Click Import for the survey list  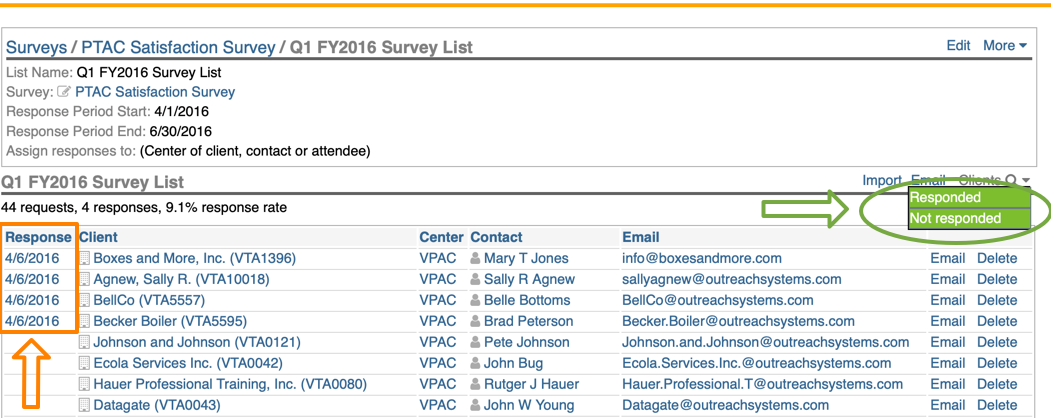coord(881,181)
